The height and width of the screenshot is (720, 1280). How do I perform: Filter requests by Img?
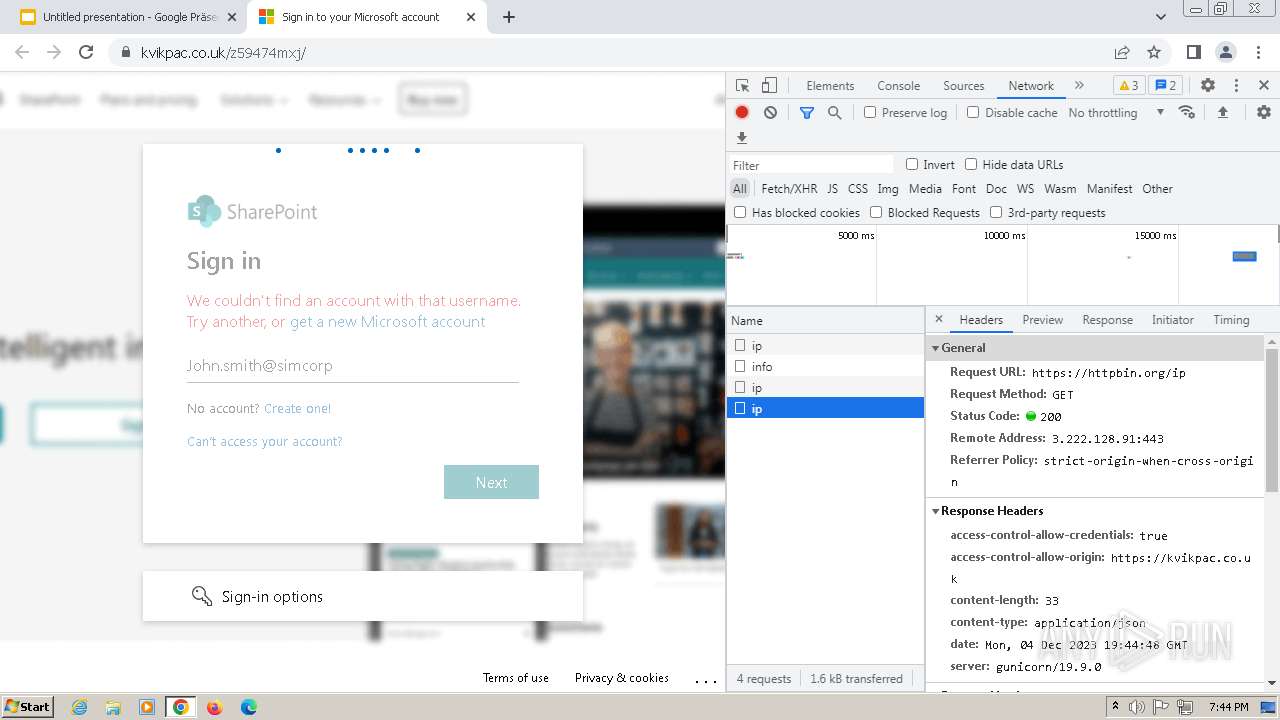point(888,188)
